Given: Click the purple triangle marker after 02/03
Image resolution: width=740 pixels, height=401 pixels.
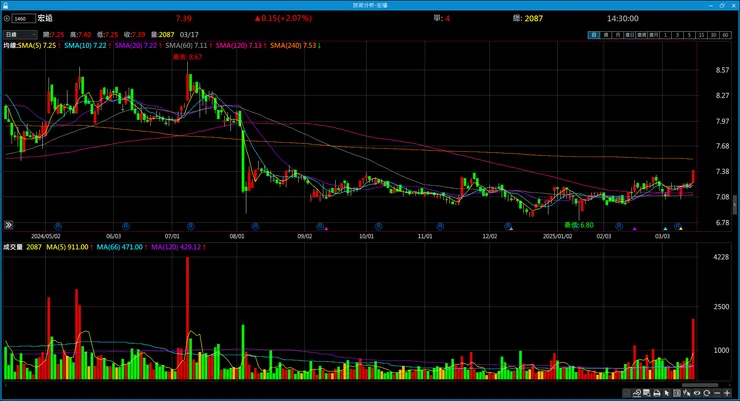Looking at the screenshot, I should pyautogui.click(x=634, y=229).
